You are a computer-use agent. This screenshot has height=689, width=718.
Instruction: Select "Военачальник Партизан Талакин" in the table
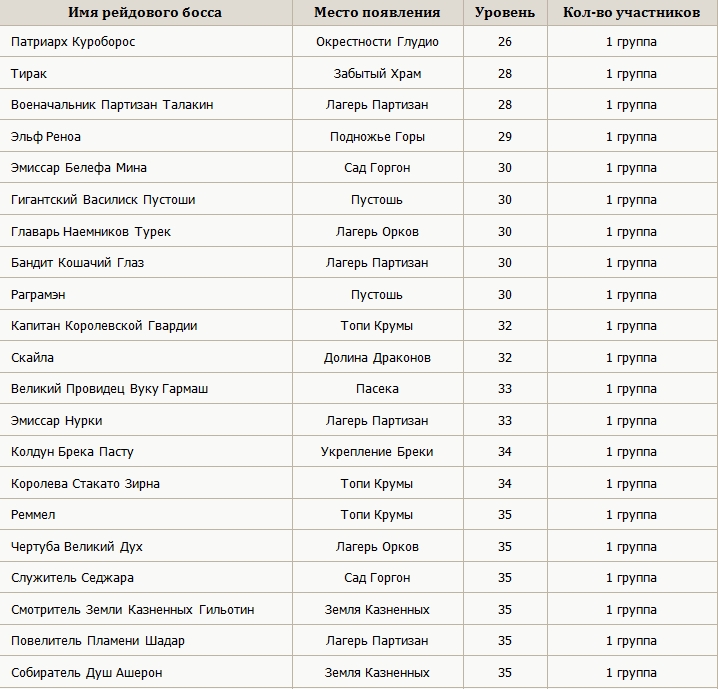pos(112,105)
